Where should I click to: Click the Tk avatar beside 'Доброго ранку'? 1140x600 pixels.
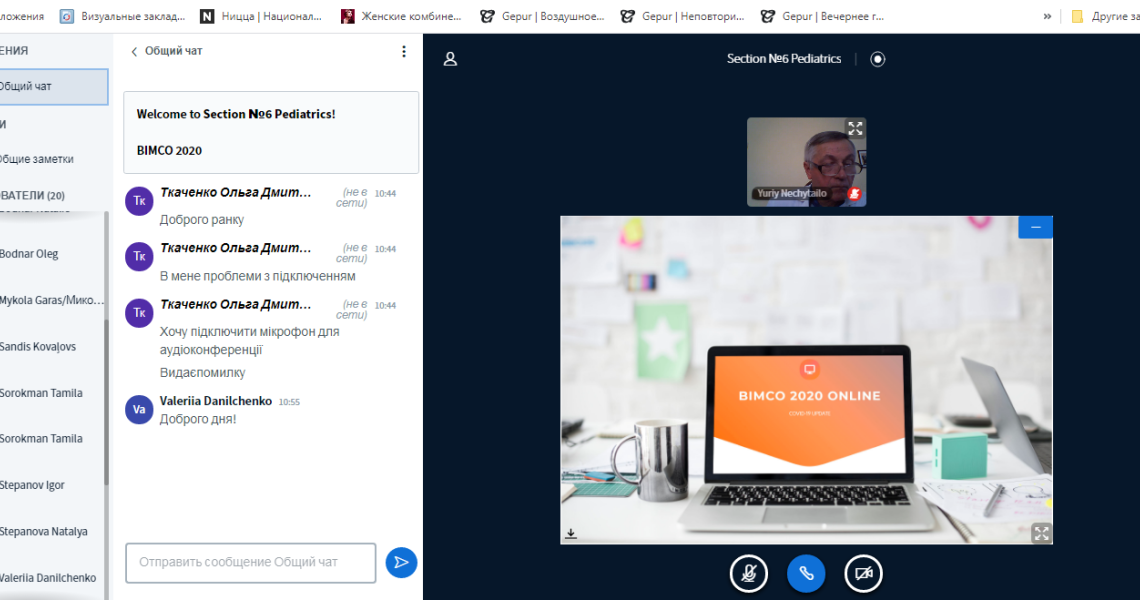(x=139, y=201)
